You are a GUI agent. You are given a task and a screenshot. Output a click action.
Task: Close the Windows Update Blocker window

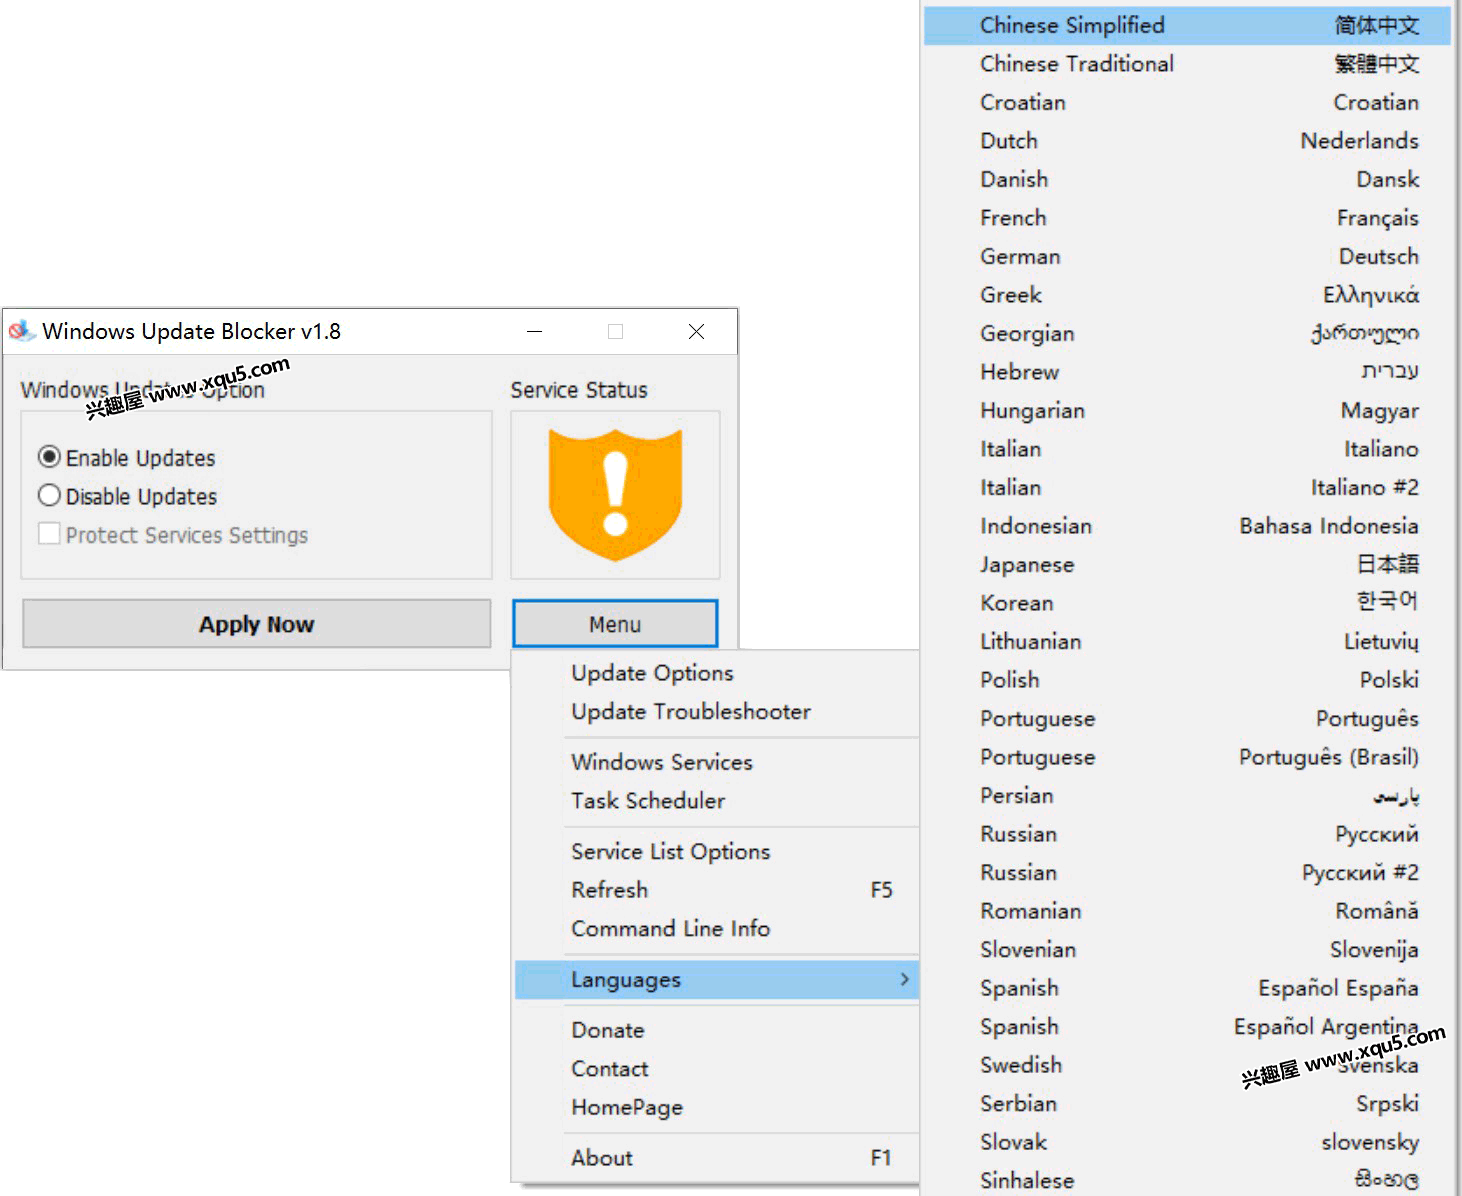(697, 331)
